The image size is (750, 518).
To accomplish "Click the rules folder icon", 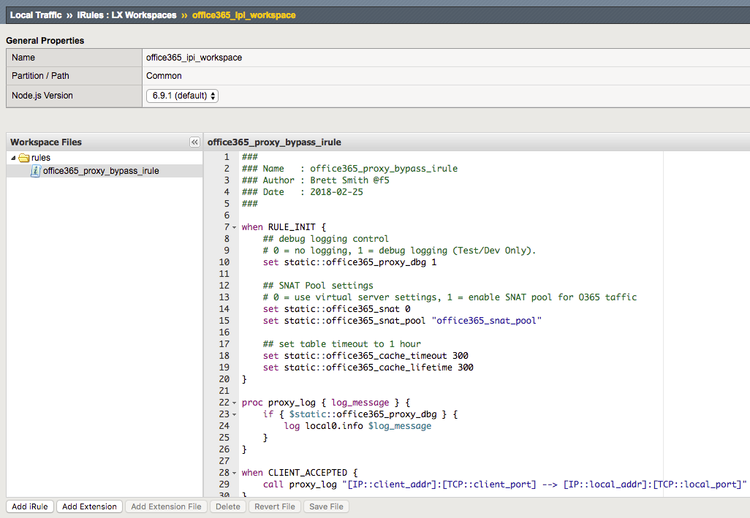I will (x=23, y=158).
